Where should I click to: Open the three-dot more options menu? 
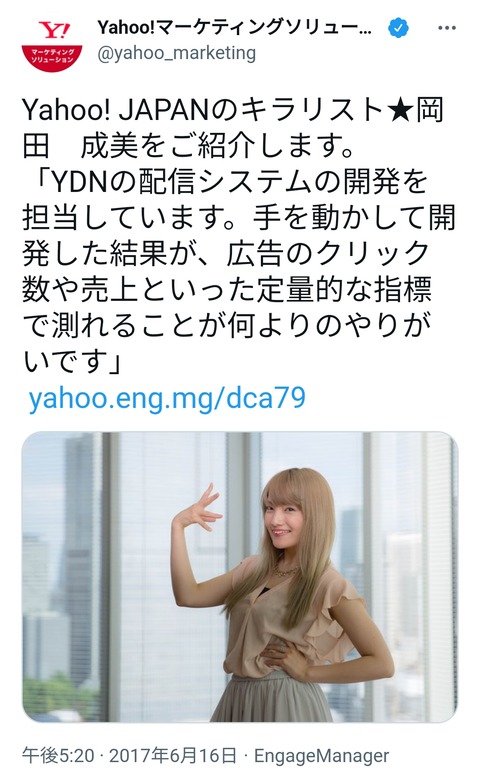pyautogui.click(x=447, y=28)
